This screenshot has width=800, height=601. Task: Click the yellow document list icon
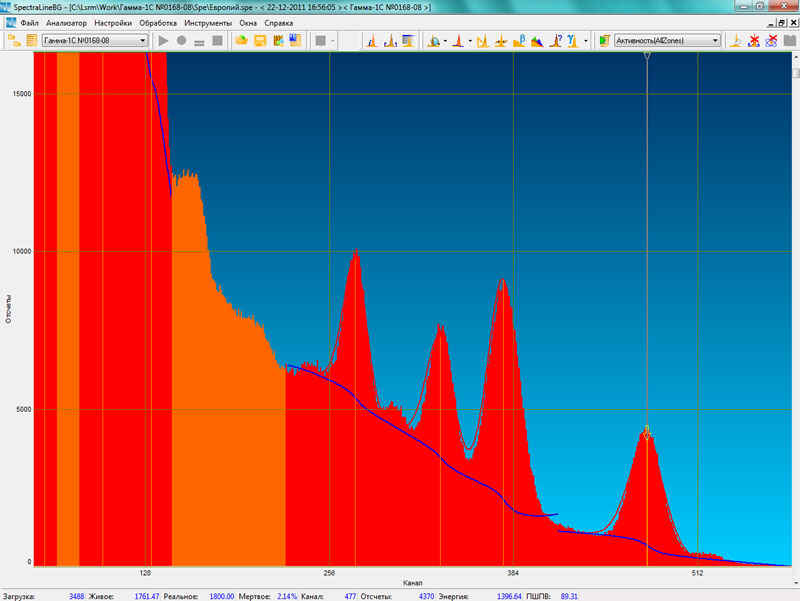[x=31, y=41]
